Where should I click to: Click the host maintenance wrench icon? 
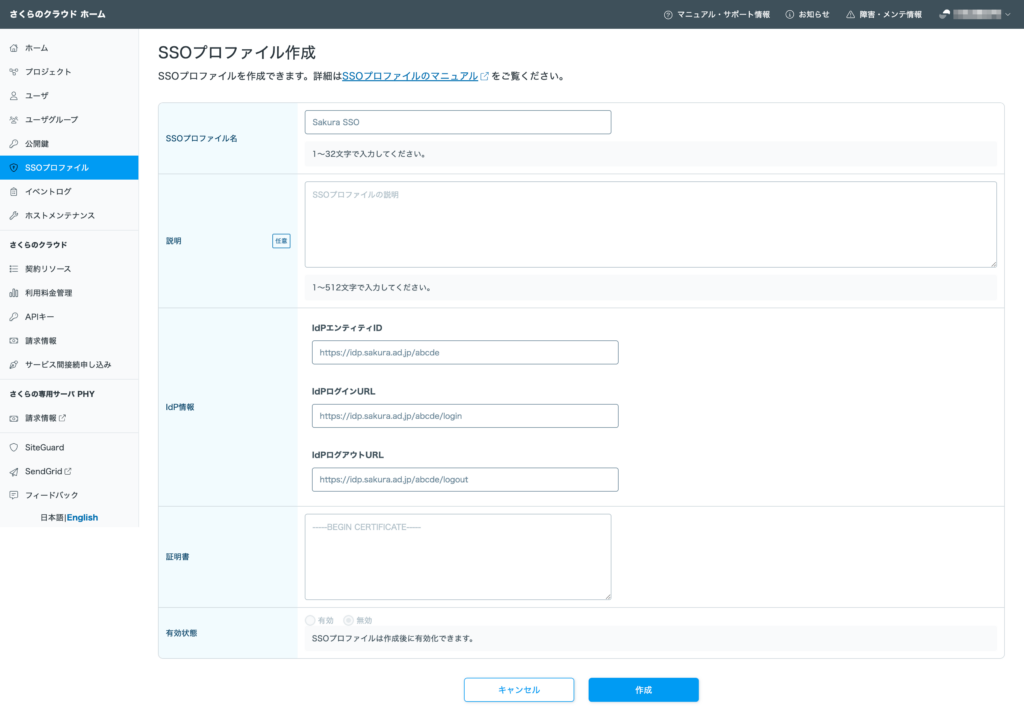pos(14,216)
